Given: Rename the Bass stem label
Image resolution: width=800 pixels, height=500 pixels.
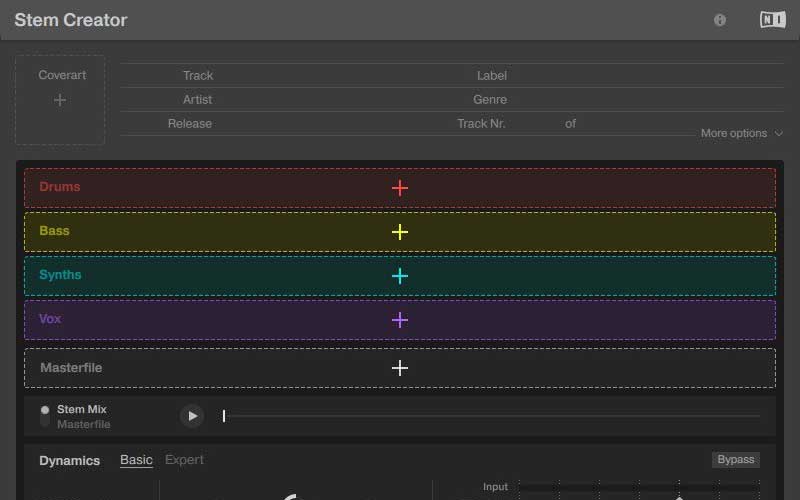Looking at the screenshot, I should click(54, 231).
